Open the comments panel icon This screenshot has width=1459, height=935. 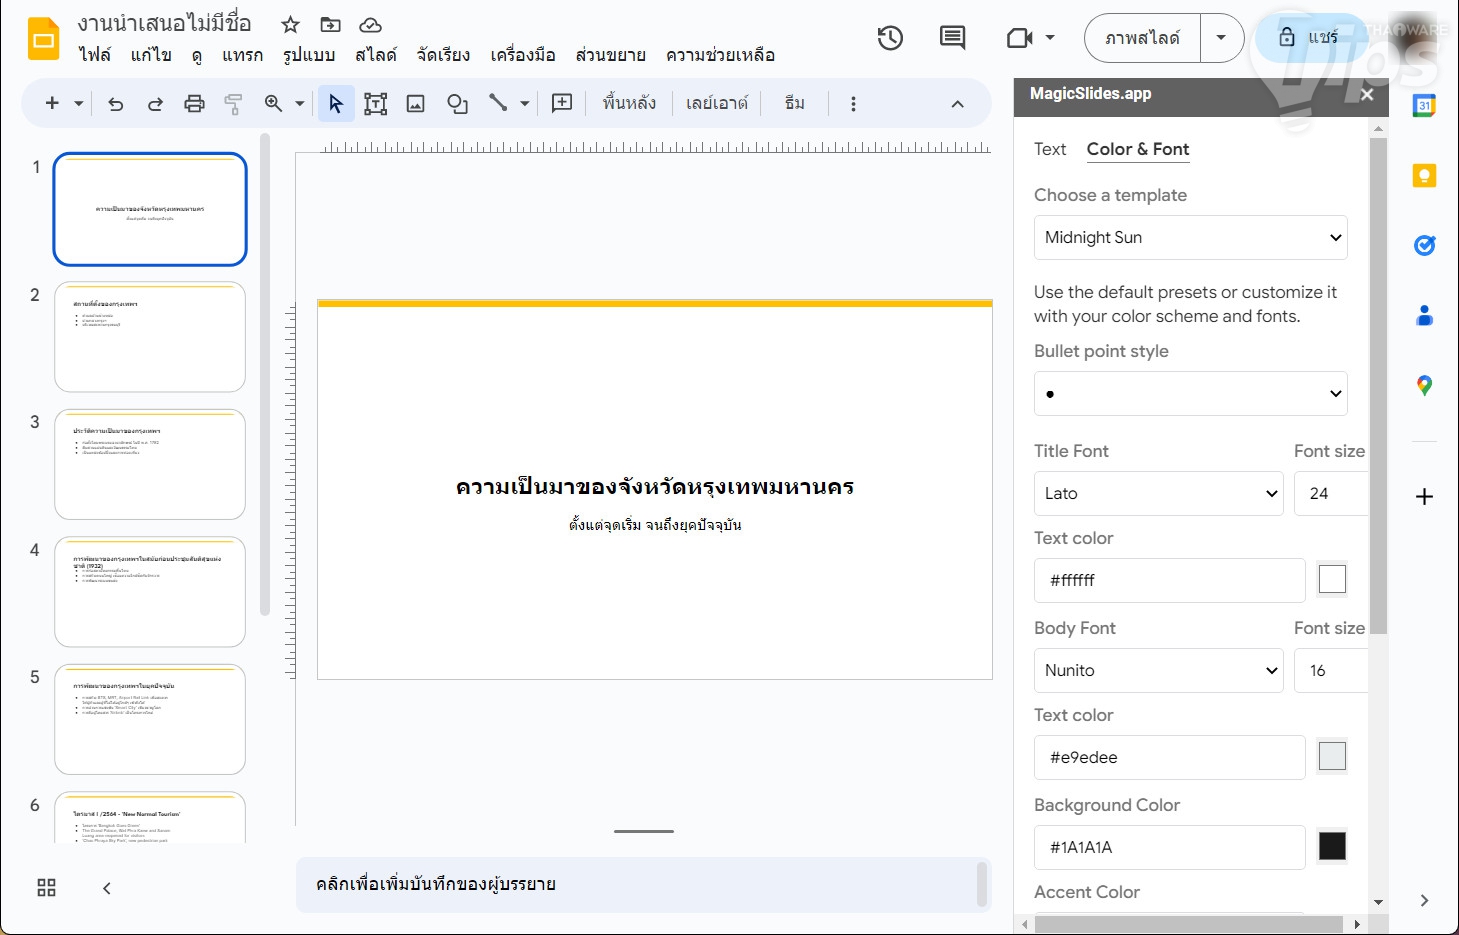(953, 38)
